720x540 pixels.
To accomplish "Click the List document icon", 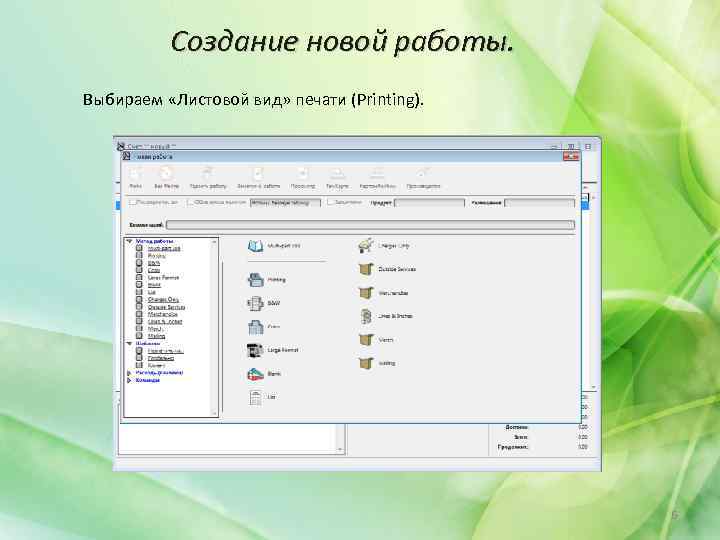I will click(255, 397).
